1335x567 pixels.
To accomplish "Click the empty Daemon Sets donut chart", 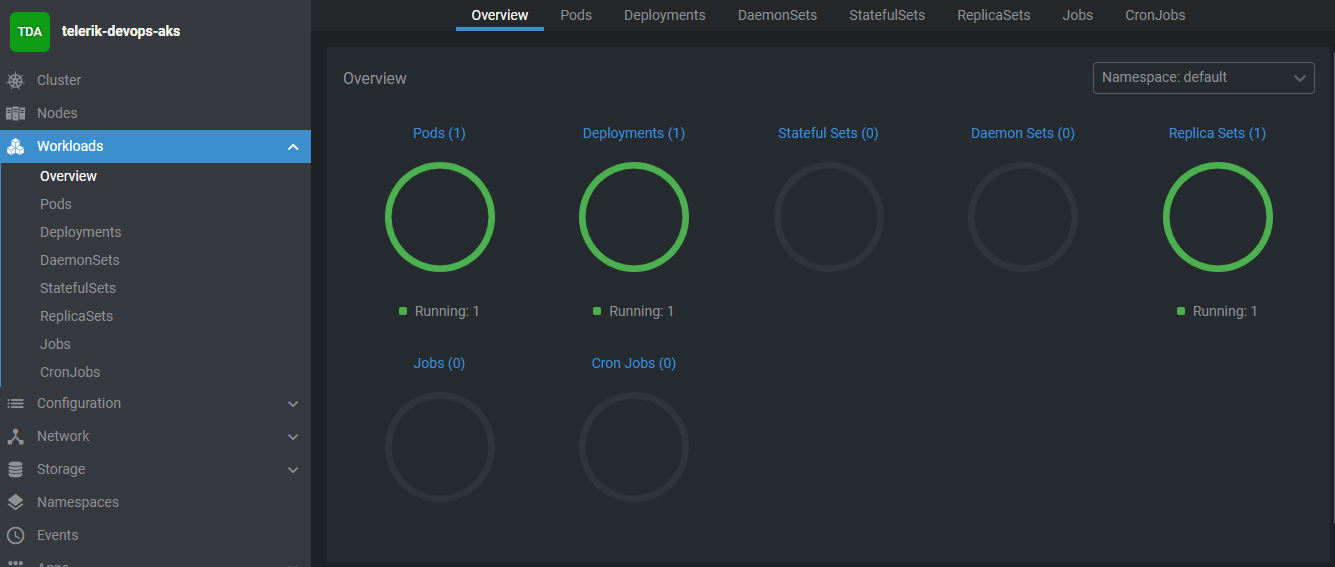I will tap(1023, 217).
